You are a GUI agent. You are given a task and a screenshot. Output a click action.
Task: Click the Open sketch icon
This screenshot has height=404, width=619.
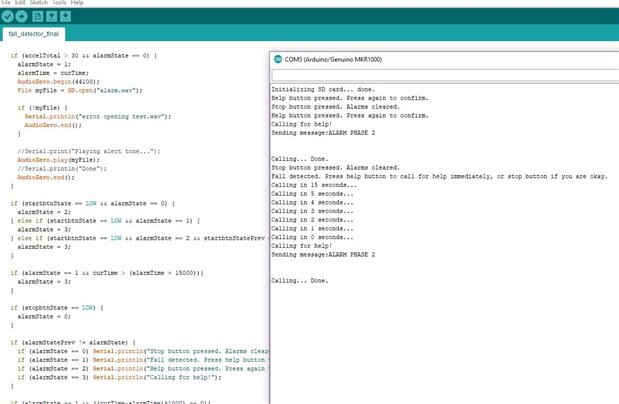52,17
